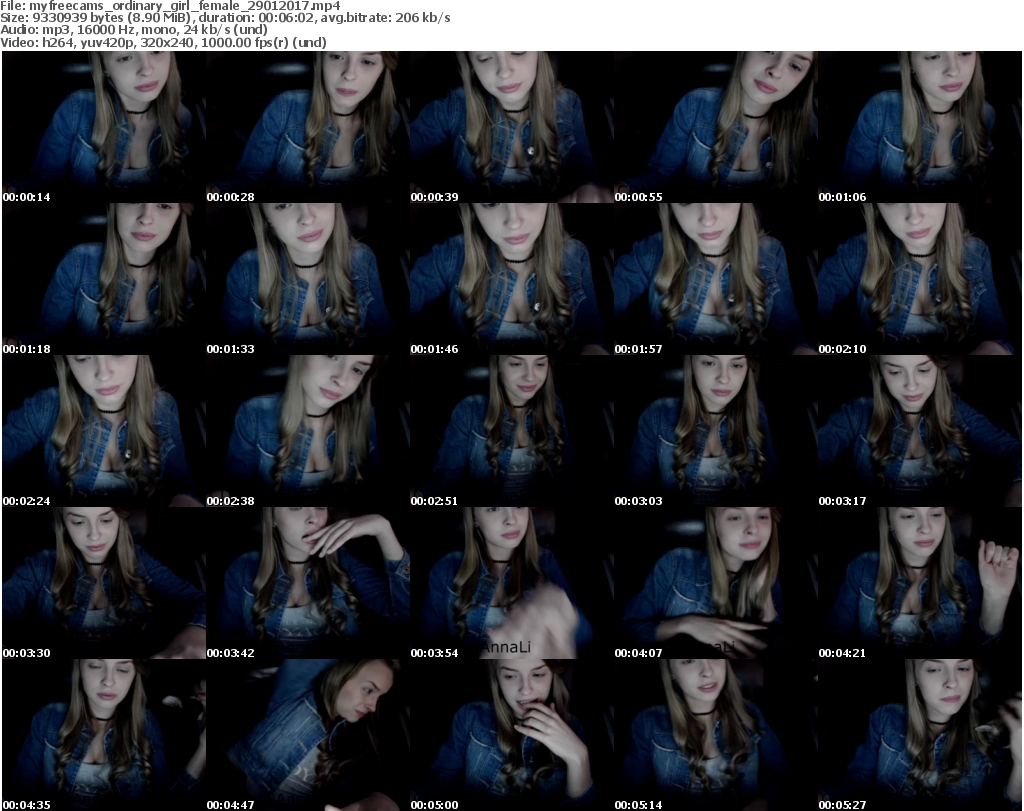Select the thumbnail frame at 00:03:30
Viewport: 1024px width, 811px height.
[x=104, y=583]
